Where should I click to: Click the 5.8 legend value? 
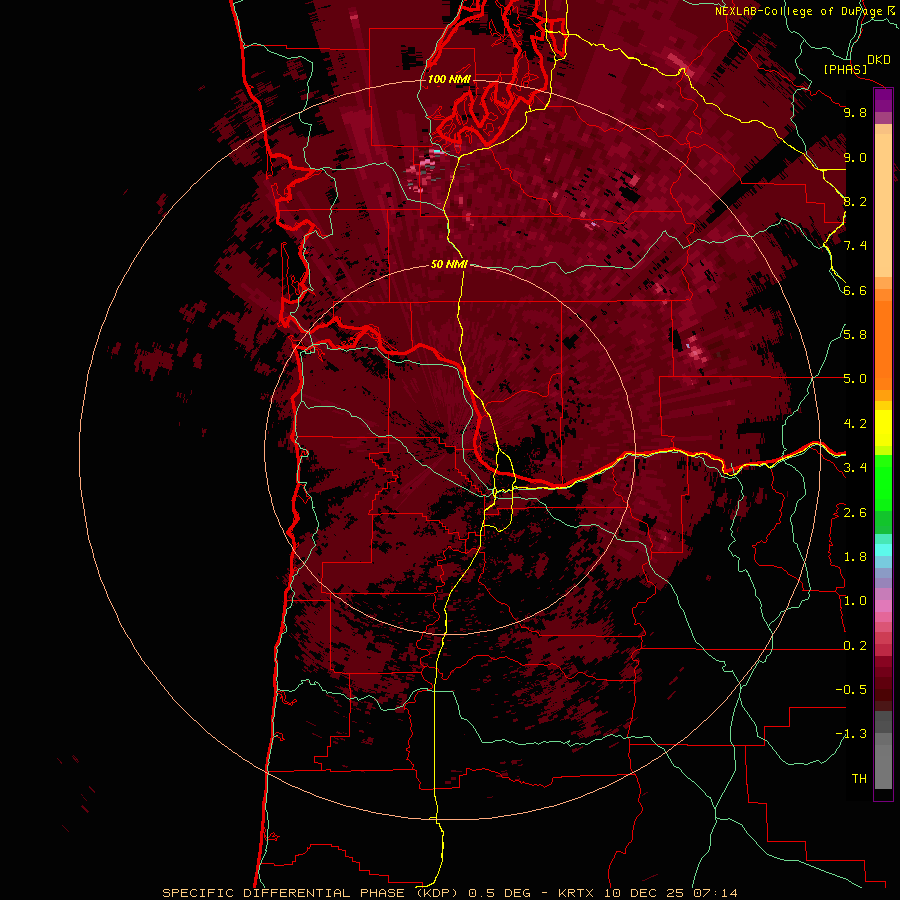coord(855,335)
